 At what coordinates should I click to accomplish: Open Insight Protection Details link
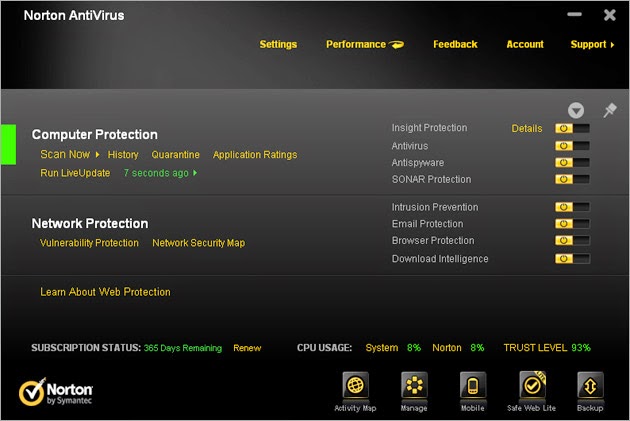click(527, 129)
